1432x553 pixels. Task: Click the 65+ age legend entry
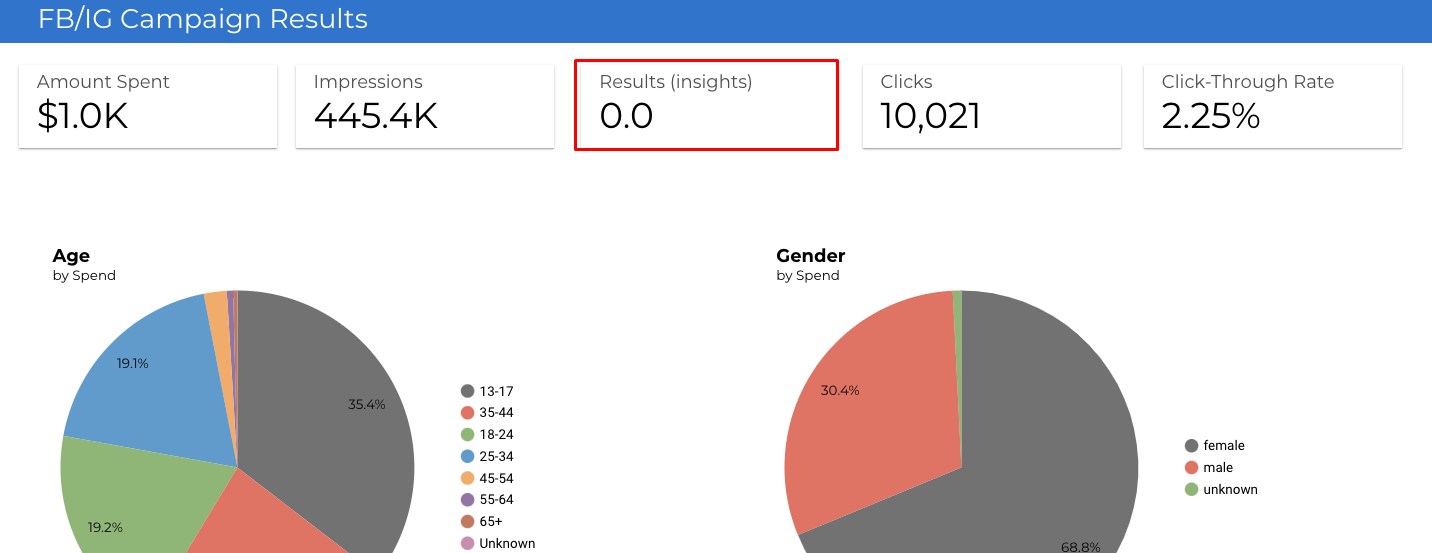489,522
